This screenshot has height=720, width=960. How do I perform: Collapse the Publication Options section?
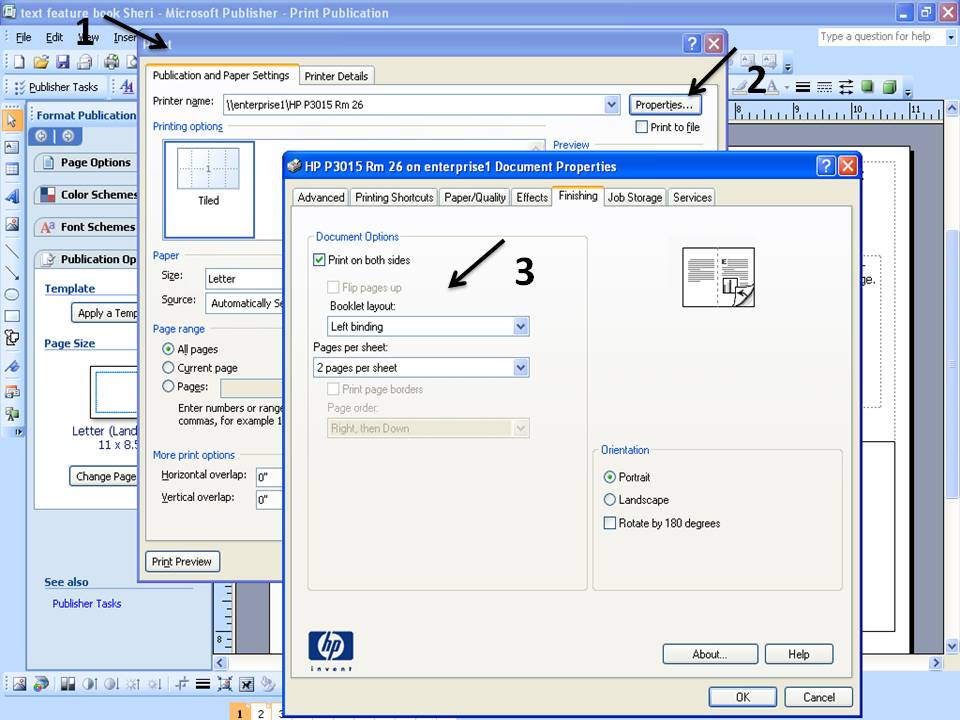coord(86,260)
